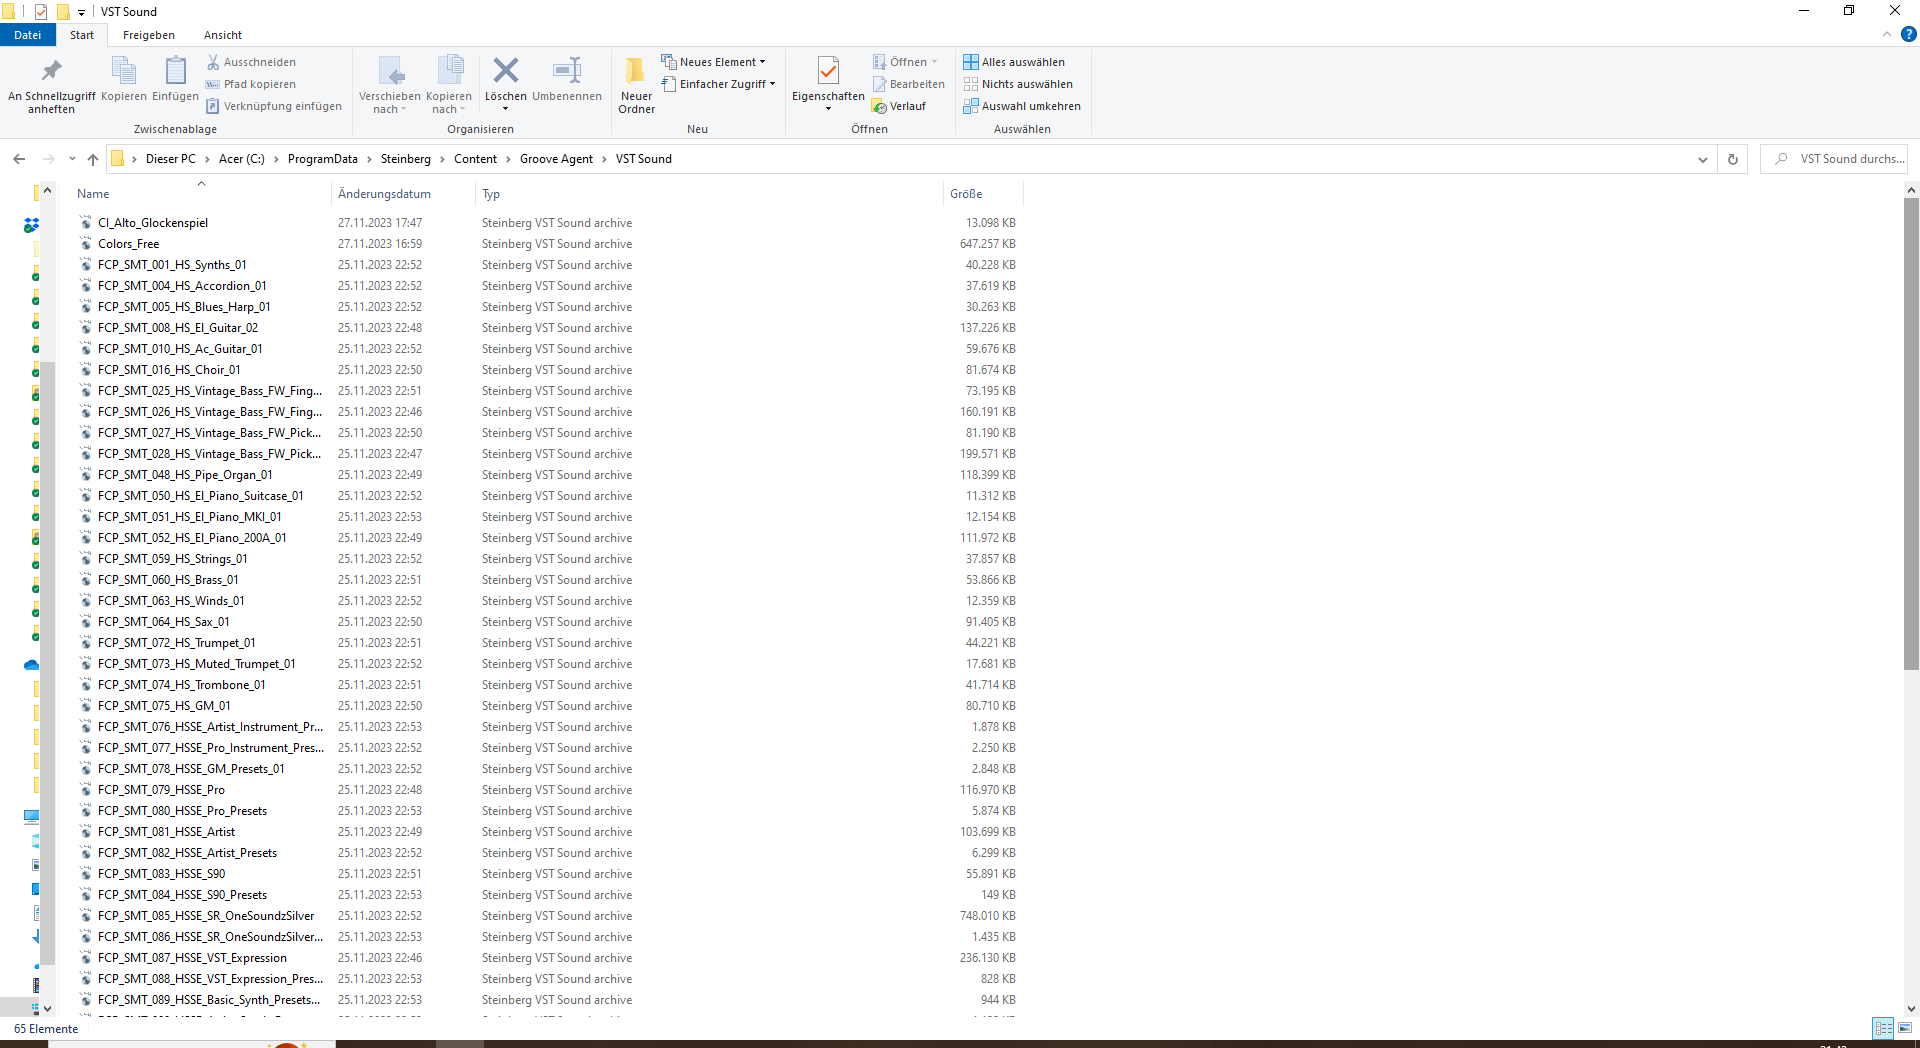1920x1048 pixels.
Task: Click the navigation pane scrollbar
Action: click(47, 664)
